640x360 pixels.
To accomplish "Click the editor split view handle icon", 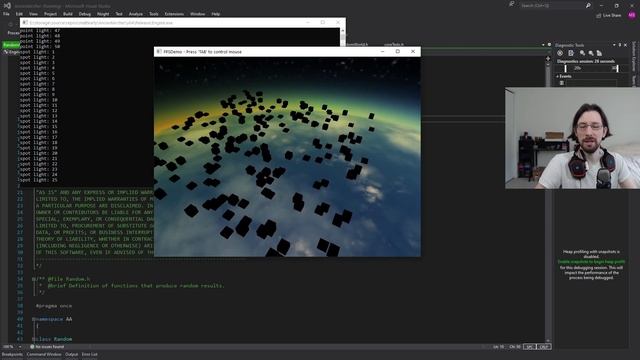I will coord(548,59).
